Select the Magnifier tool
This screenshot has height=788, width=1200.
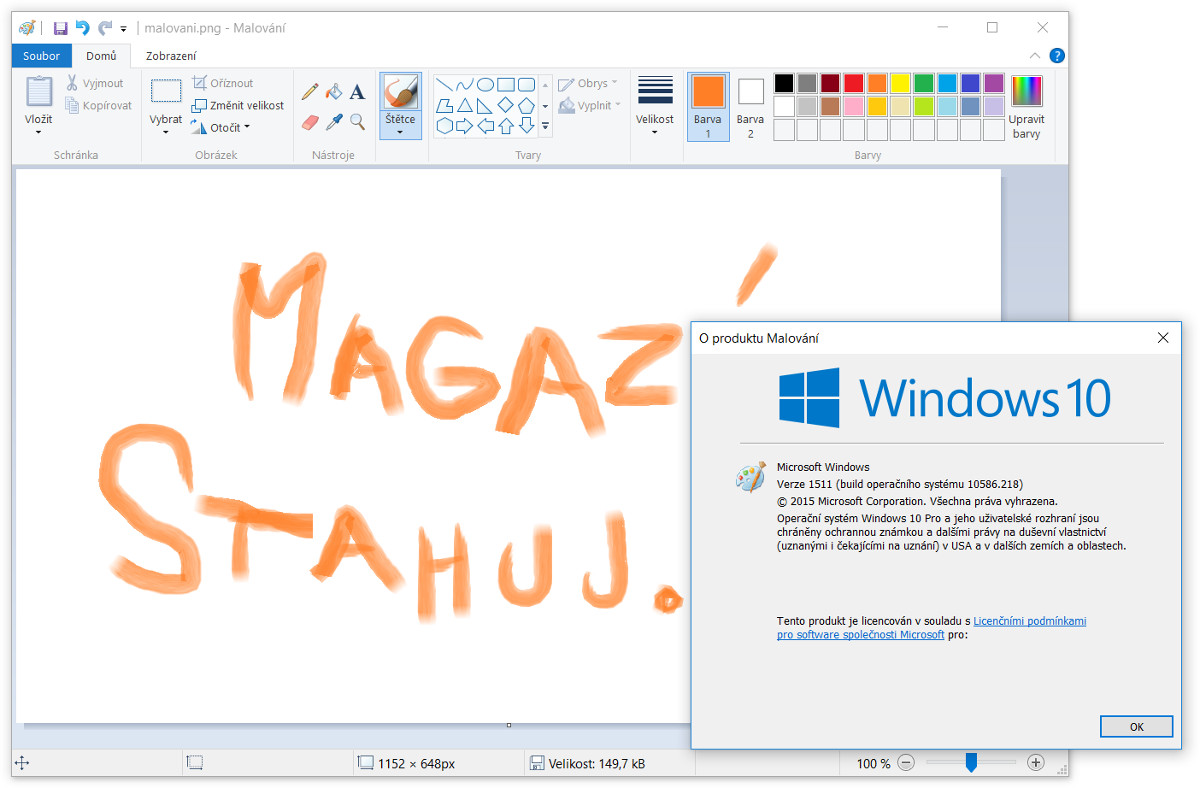[357, 122]
